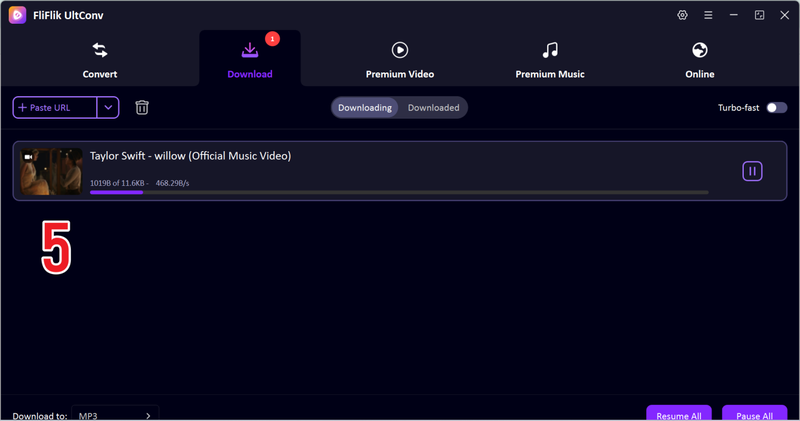
Task: Open the Convert tab
Action: [100, 59]
